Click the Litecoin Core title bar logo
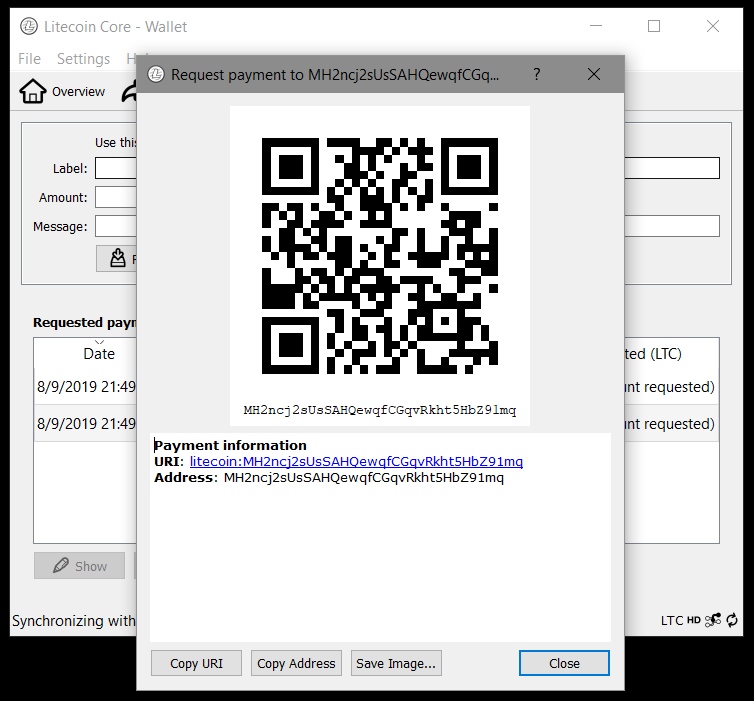754x701 pixels. (29, 26)
